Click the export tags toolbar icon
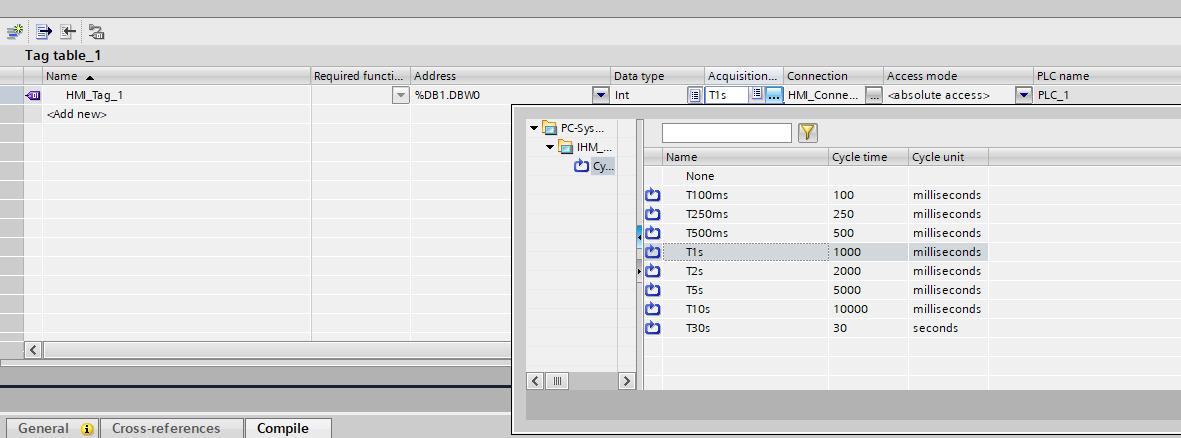Image resolution: width=1181 pixels, height=438 pixels. pos(68,31)
